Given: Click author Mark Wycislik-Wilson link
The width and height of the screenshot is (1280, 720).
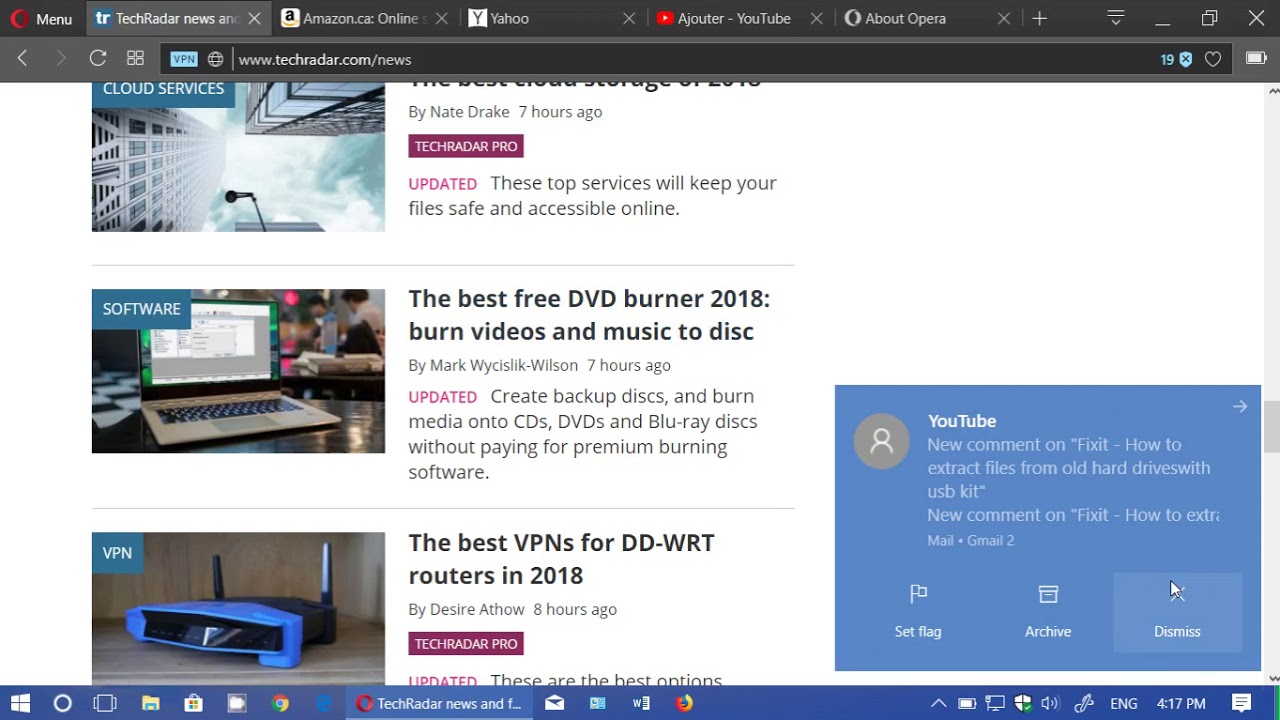Looking at the screenshot, I should point(504,365).
